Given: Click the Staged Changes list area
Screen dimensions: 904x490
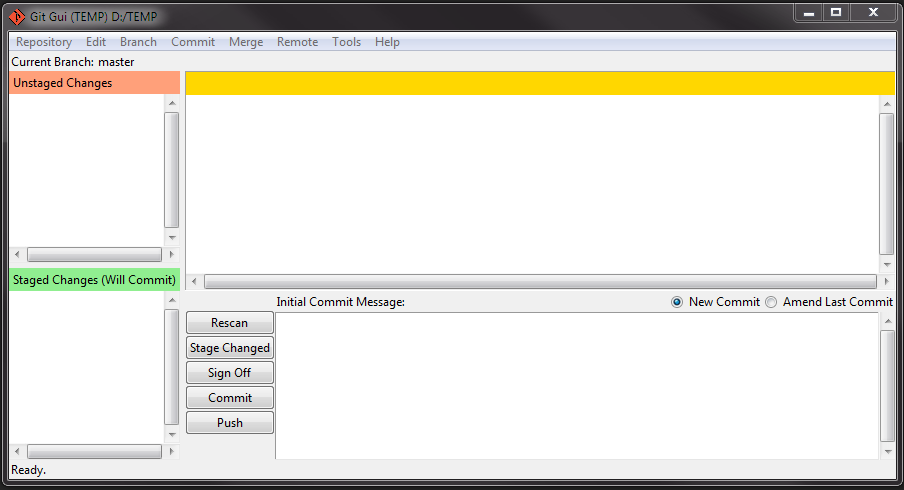Looking at the screenshot, I should tap(87, 368).
